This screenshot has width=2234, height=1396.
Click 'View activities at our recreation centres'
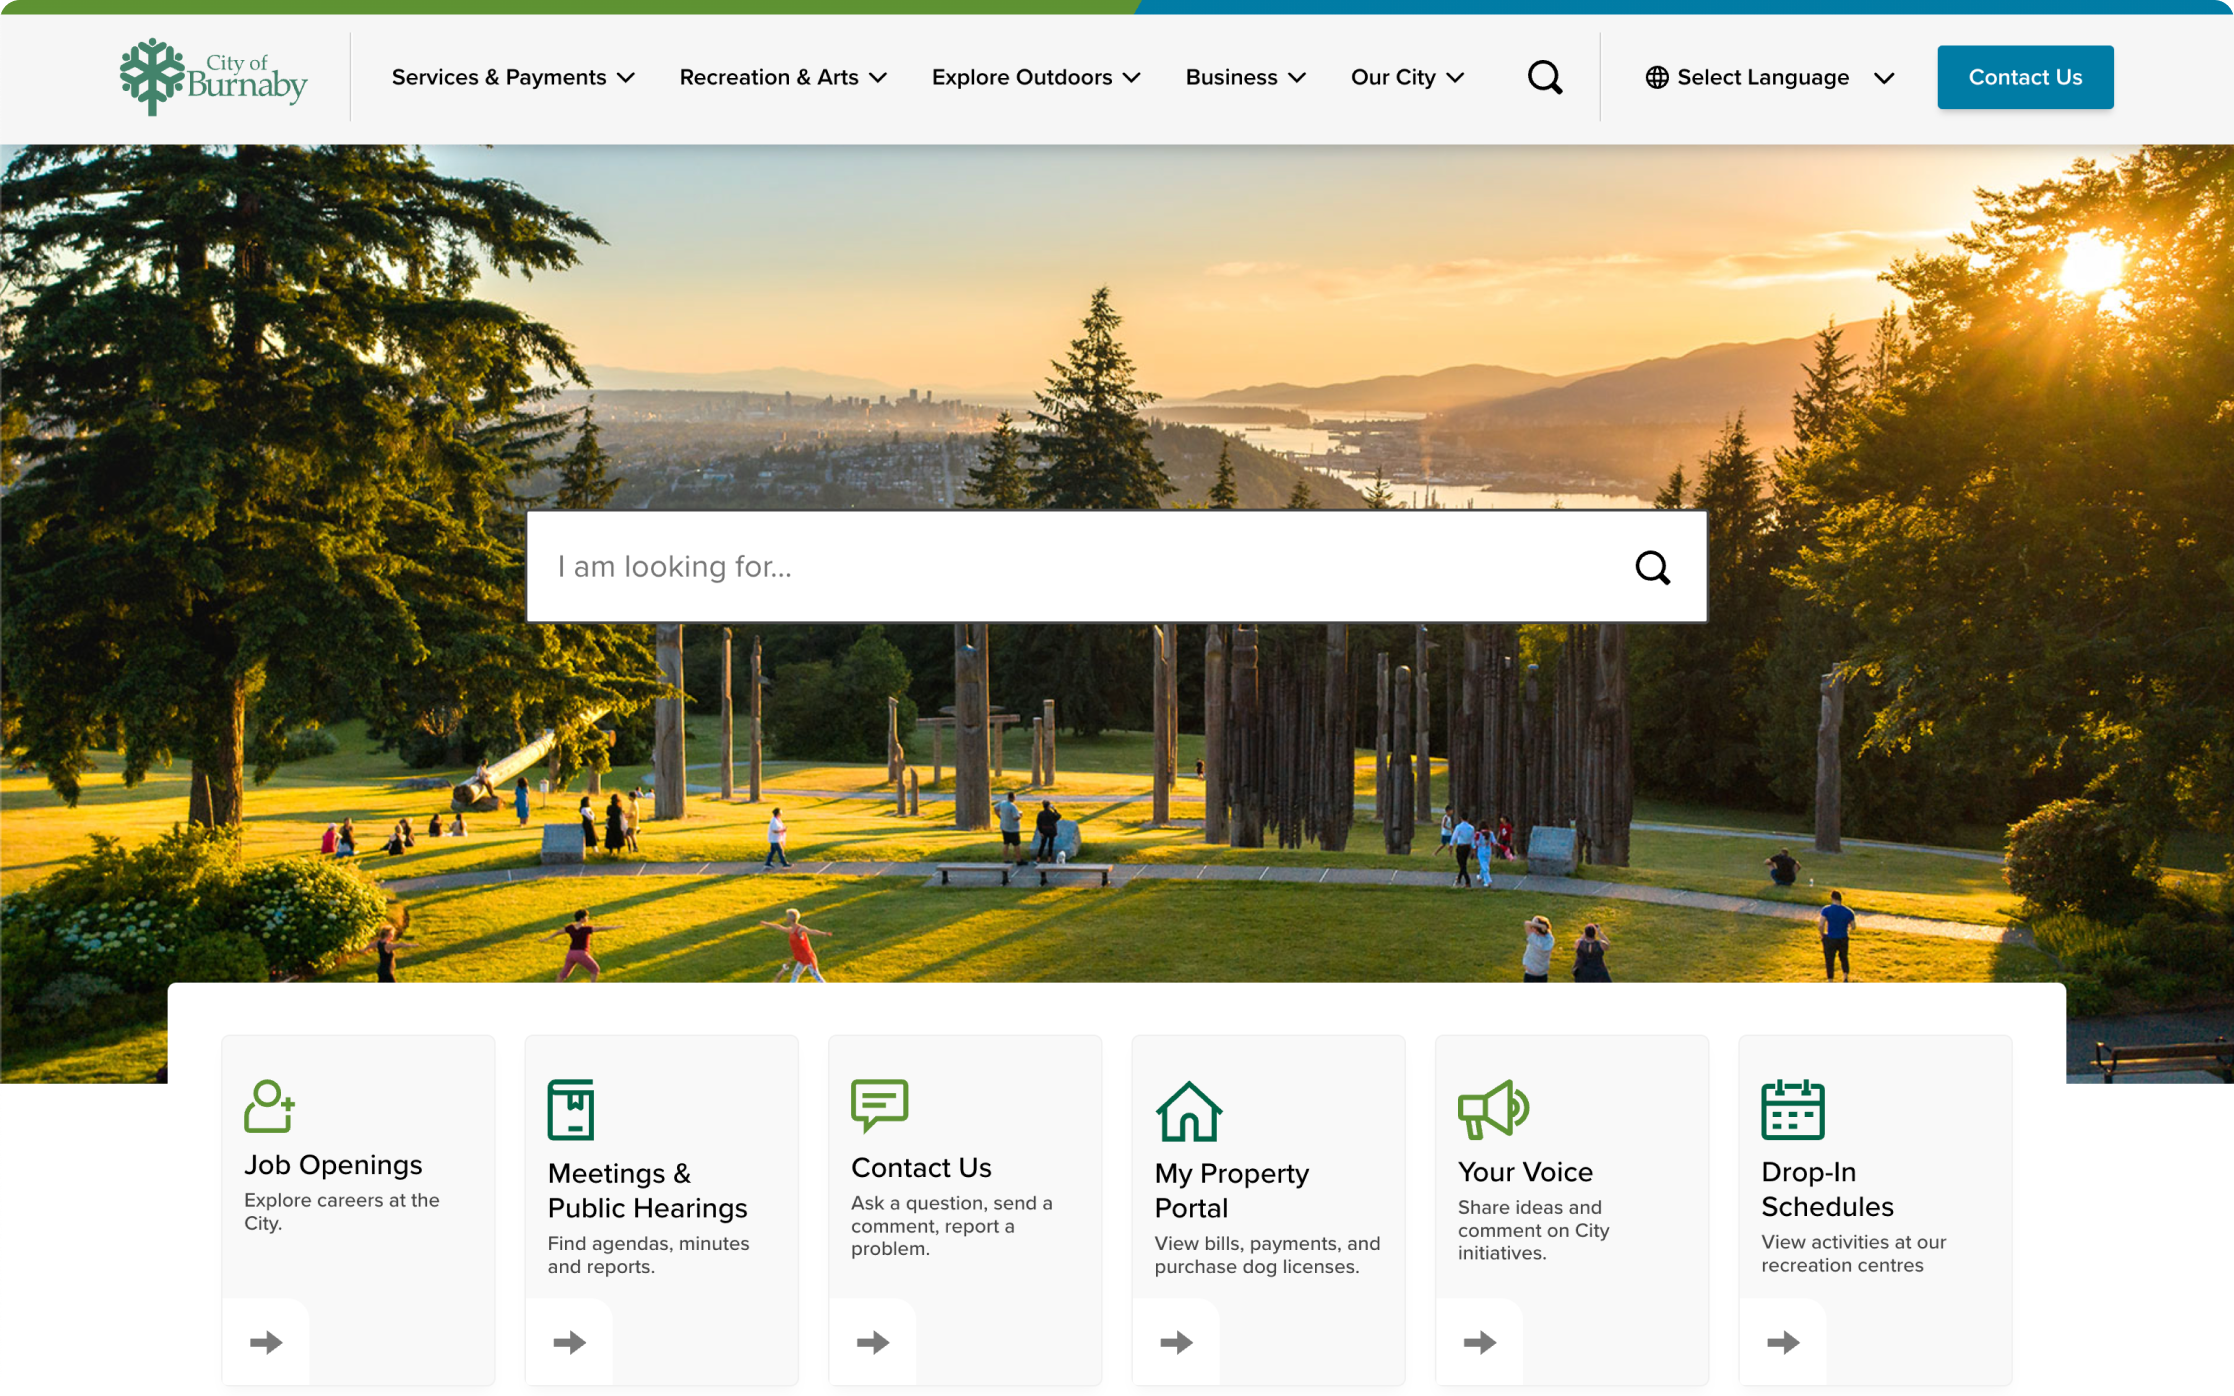coord(1853,1253)
